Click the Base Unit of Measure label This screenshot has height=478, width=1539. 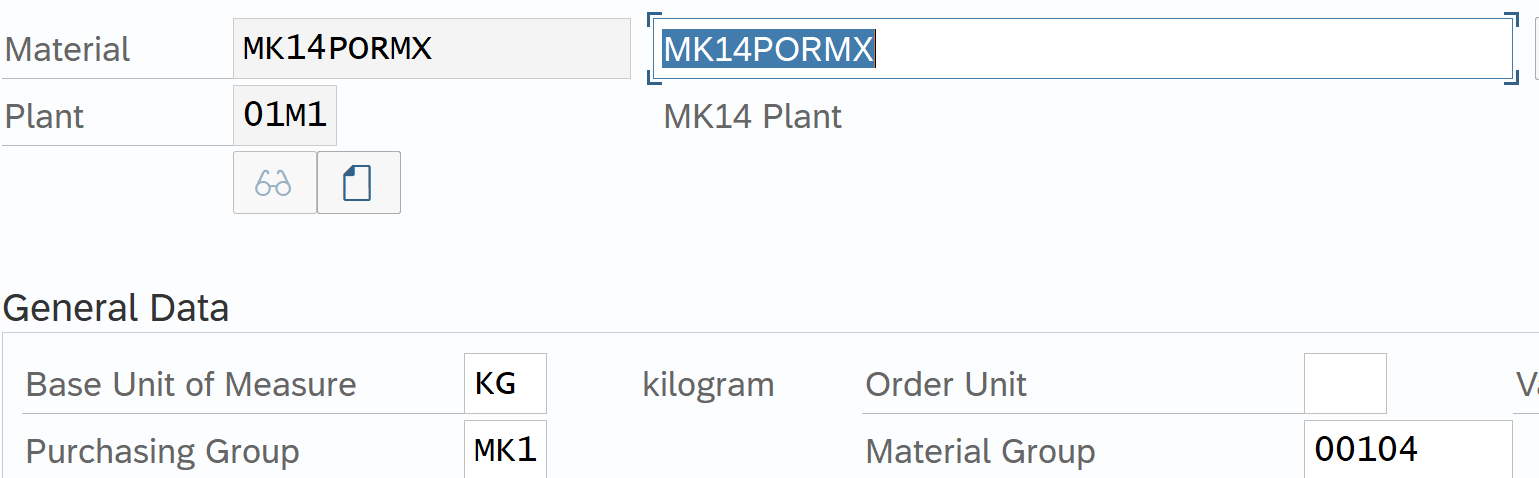click(191, 385)
